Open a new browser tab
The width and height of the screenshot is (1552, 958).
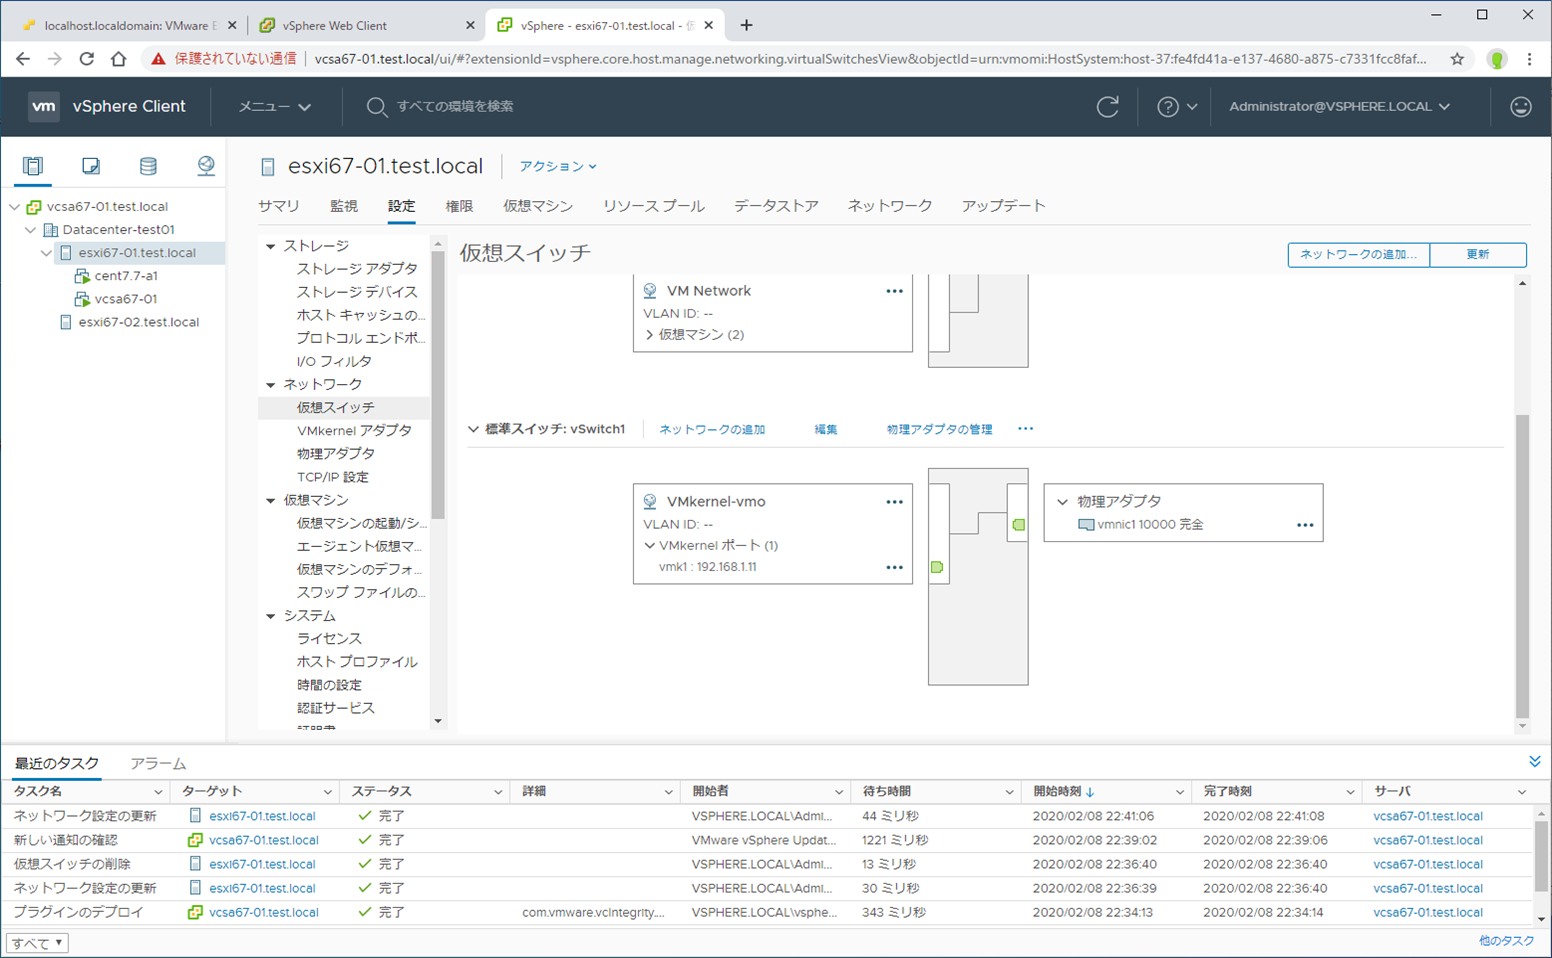(x=746, y=25)
